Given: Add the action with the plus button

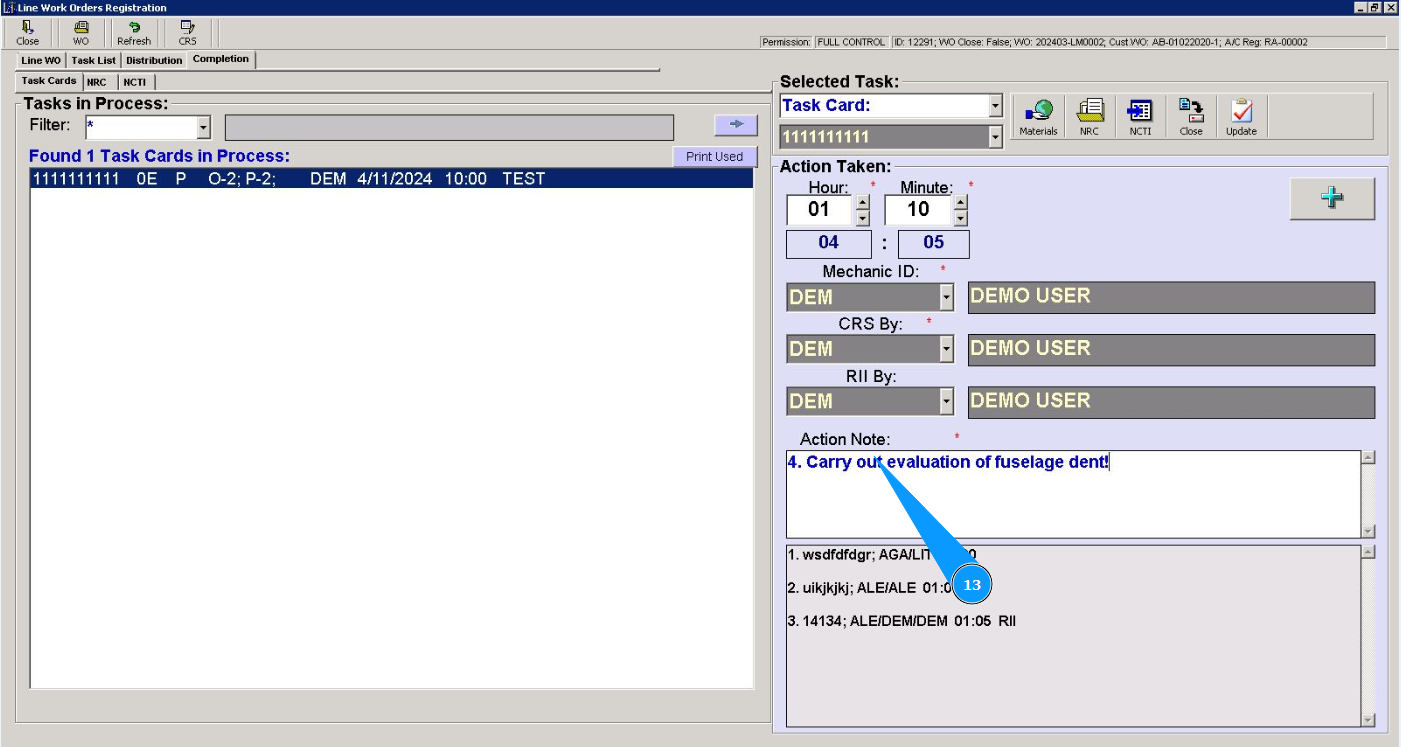Looking at the screenshot, I should 1332,198.
